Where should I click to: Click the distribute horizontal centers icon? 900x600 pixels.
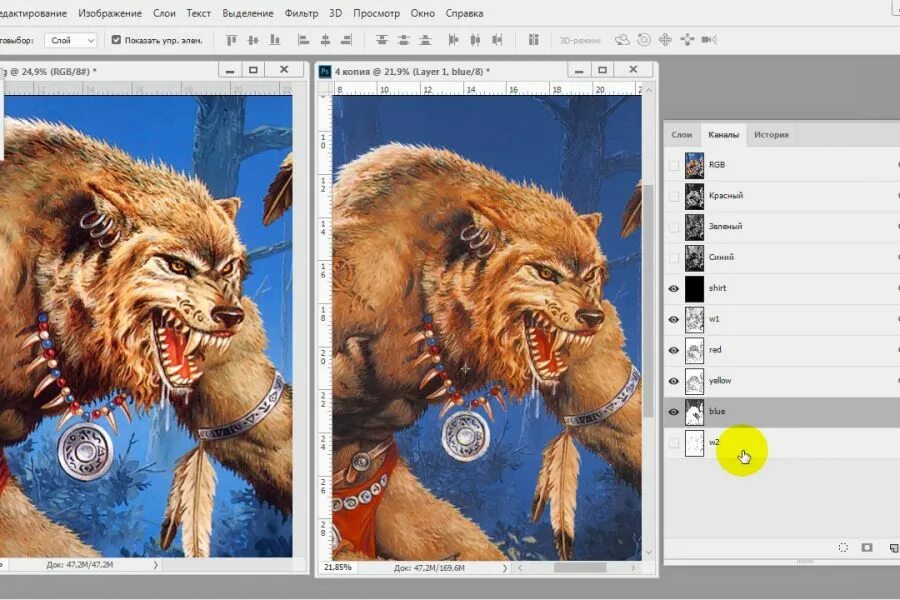coord(475,40)
